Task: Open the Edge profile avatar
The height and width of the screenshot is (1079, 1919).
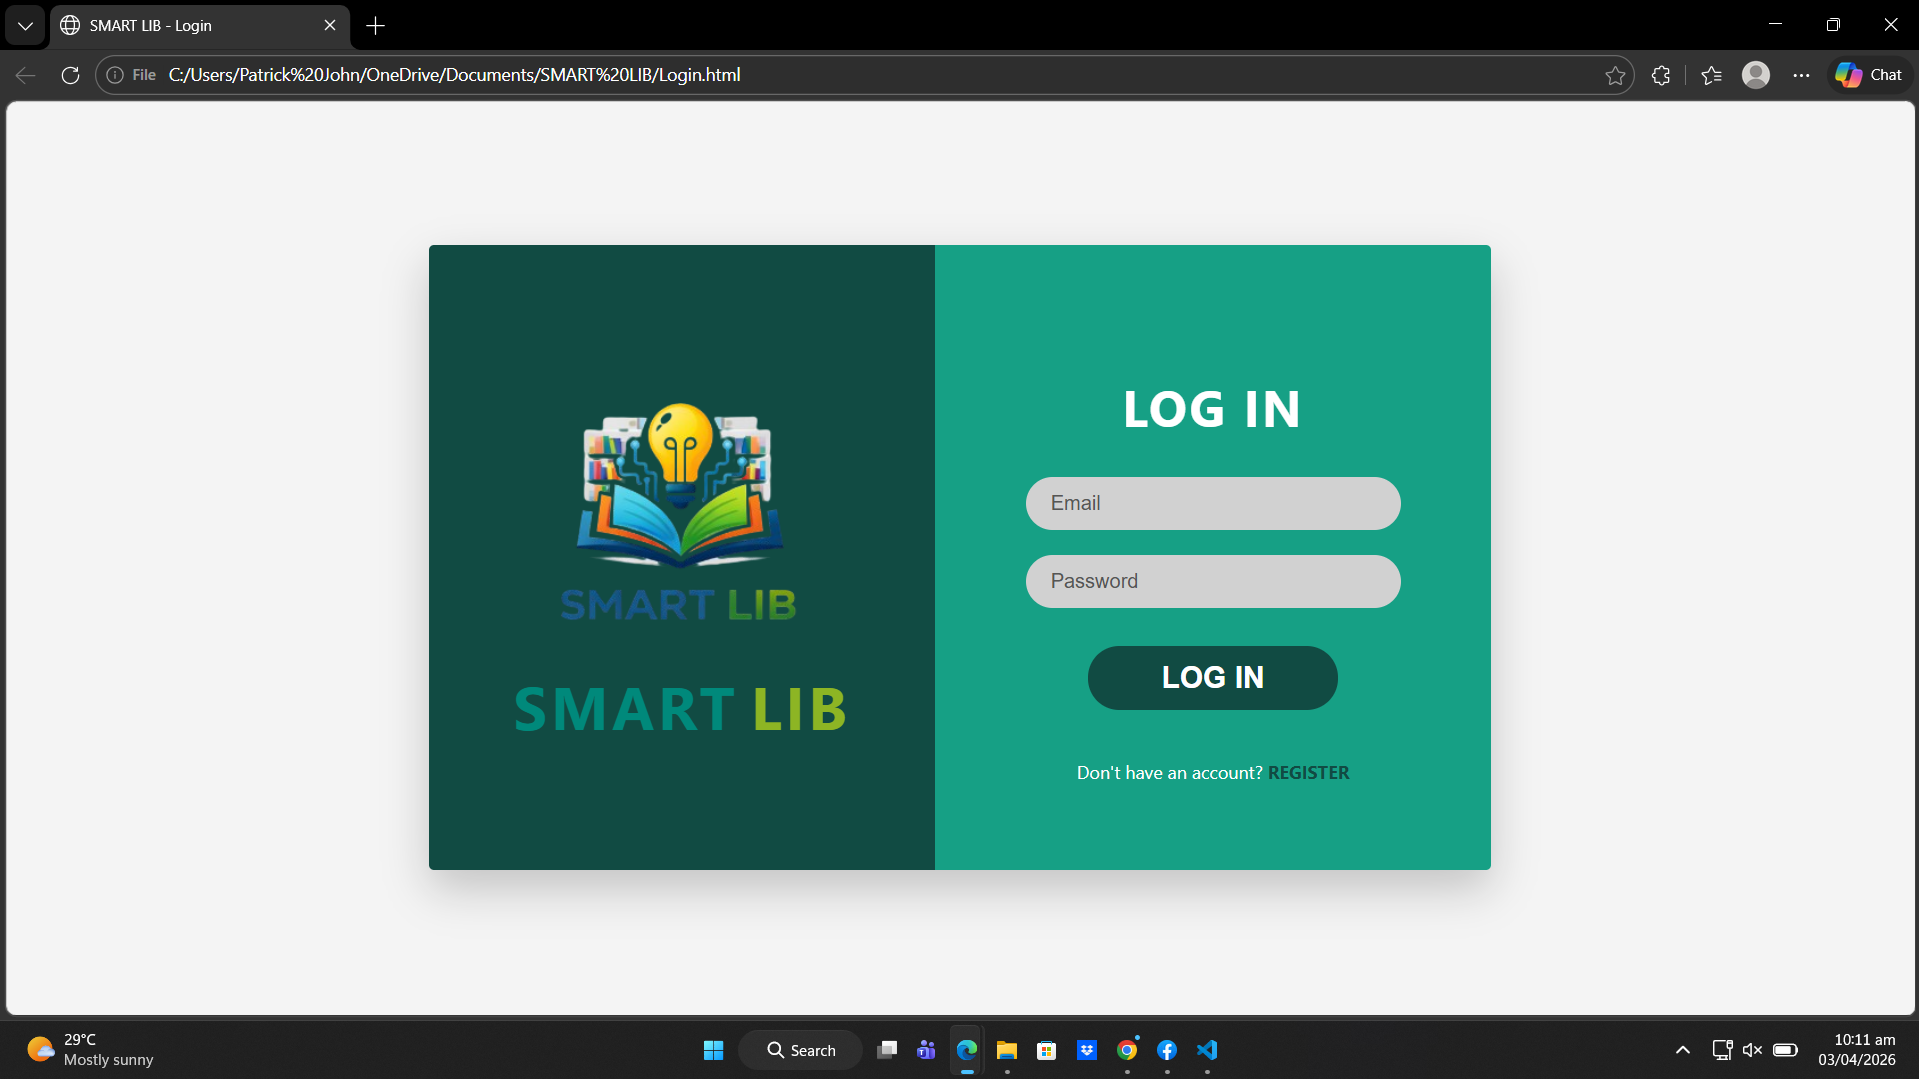Action: pos(1756,74)
